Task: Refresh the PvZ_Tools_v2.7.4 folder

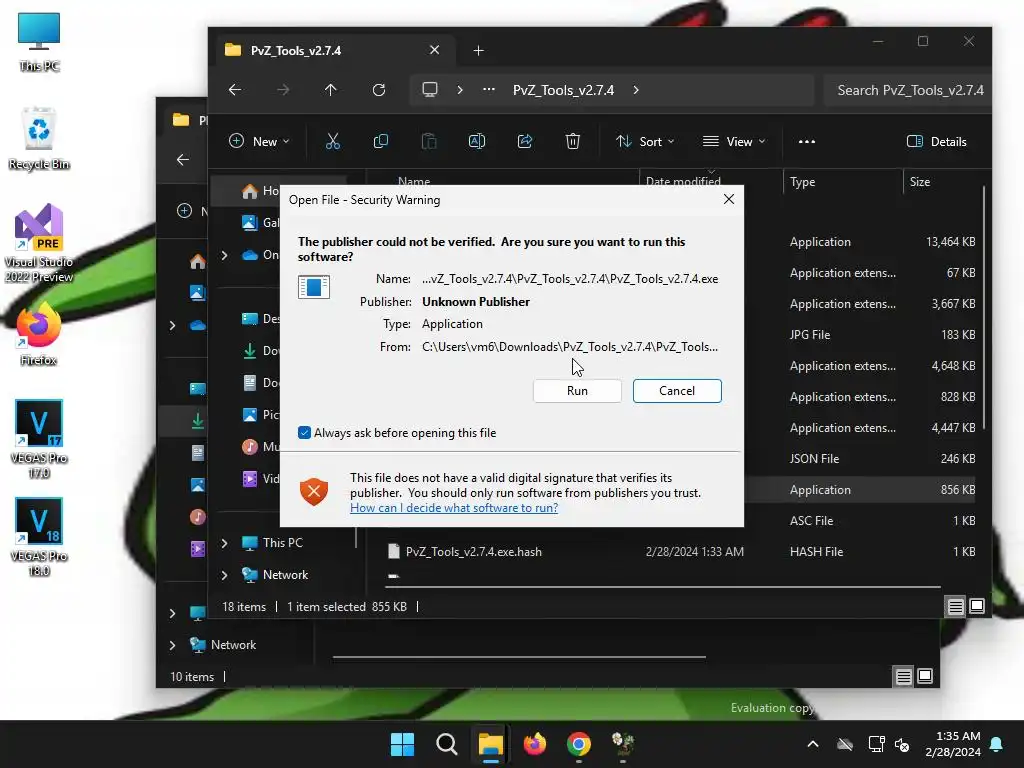Action: (379, 89)
